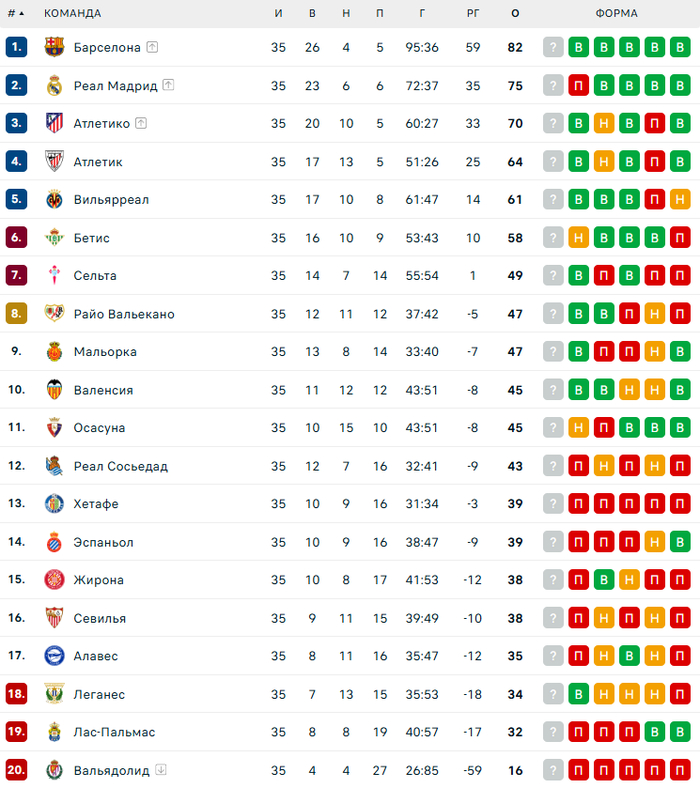Click the Espanyol club crest
Screen dimensions: 700x788
54,542
